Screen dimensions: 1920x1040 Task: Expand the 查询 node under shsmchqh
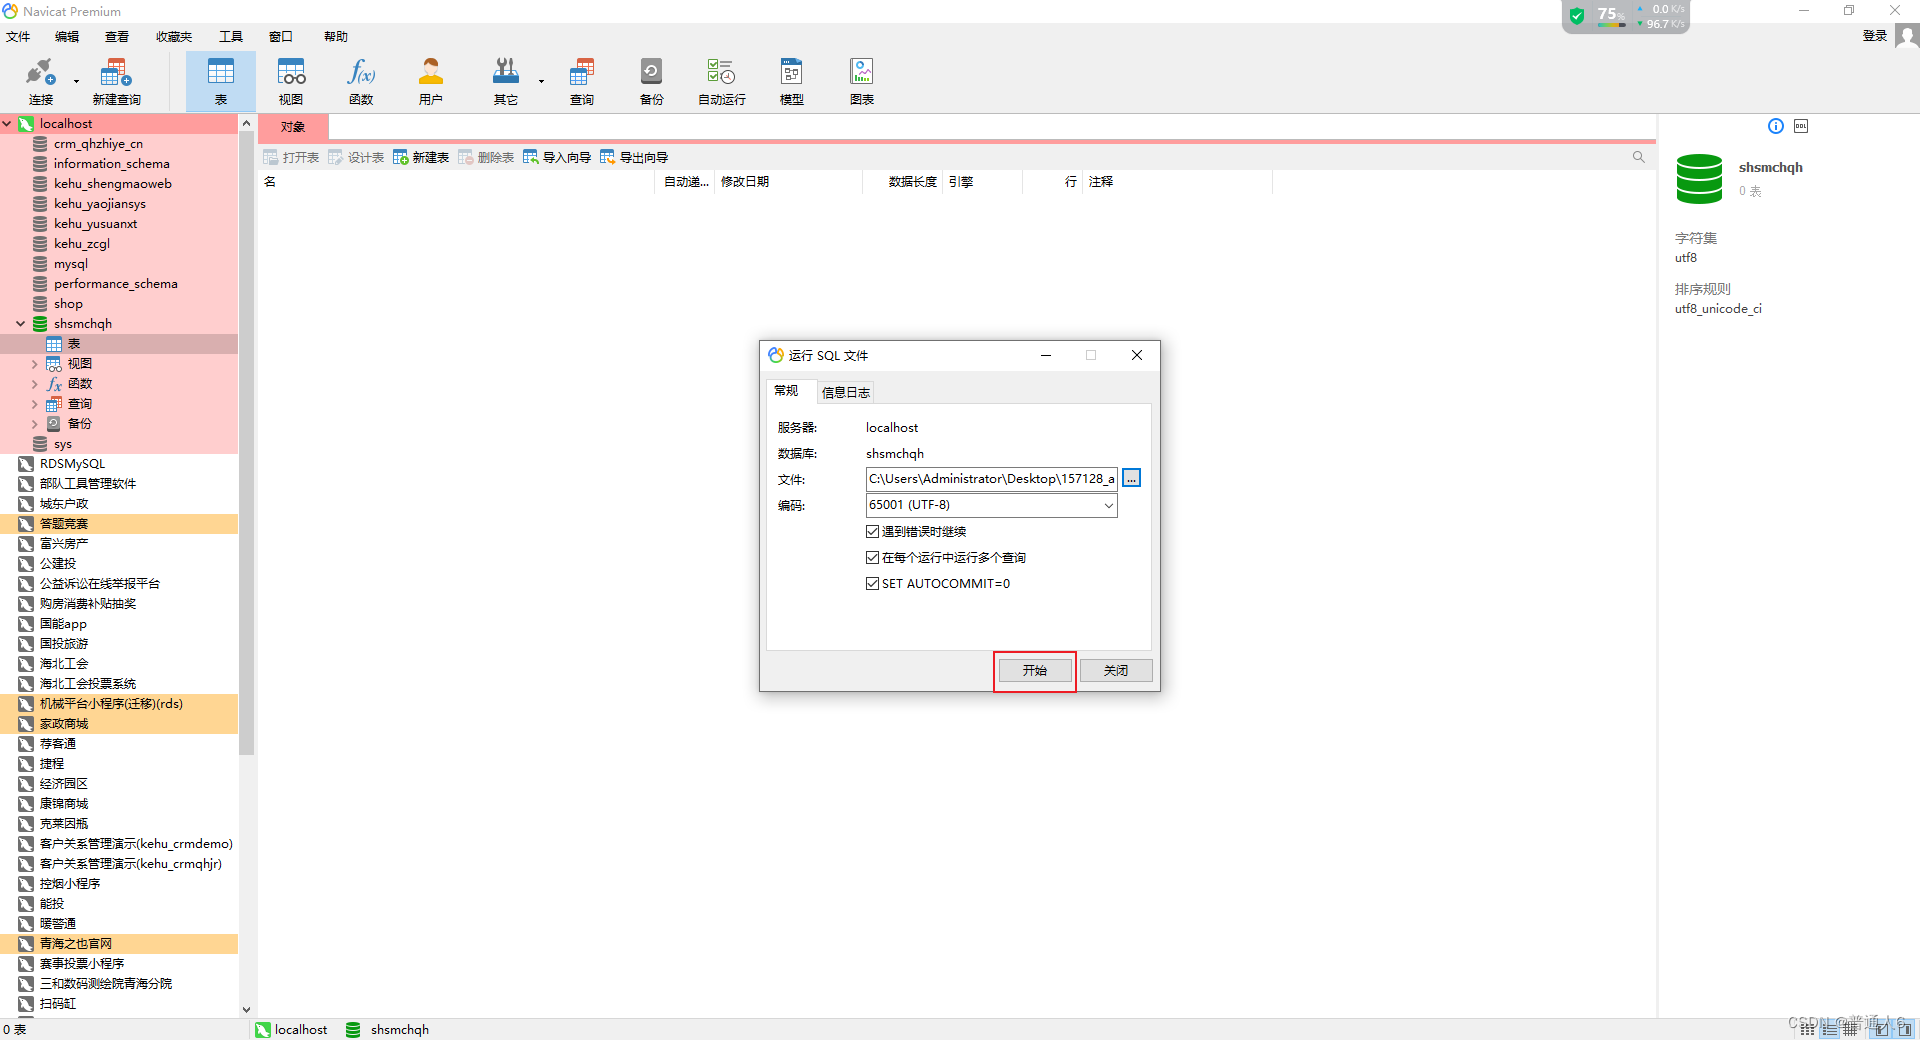[x=35, y=404]
